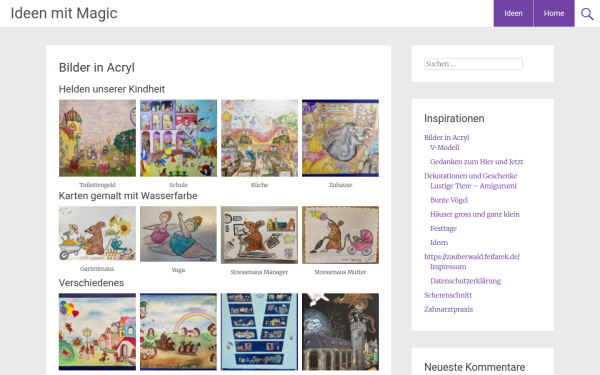This screenshot has width=600, height=375.
Task: Open the night church tower painting thumbnail
Action: click(x=340, y=332)
